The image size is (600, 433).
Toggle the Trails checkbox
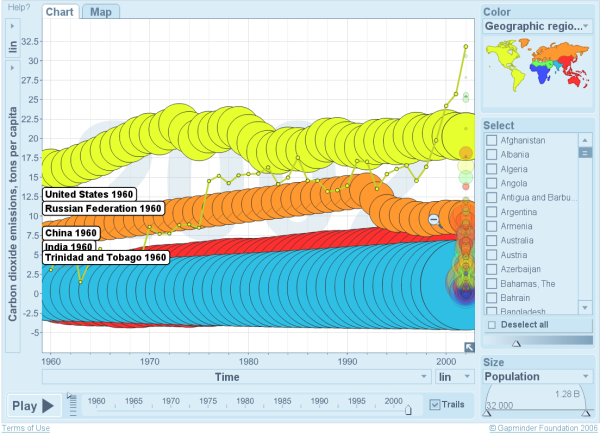434,404
